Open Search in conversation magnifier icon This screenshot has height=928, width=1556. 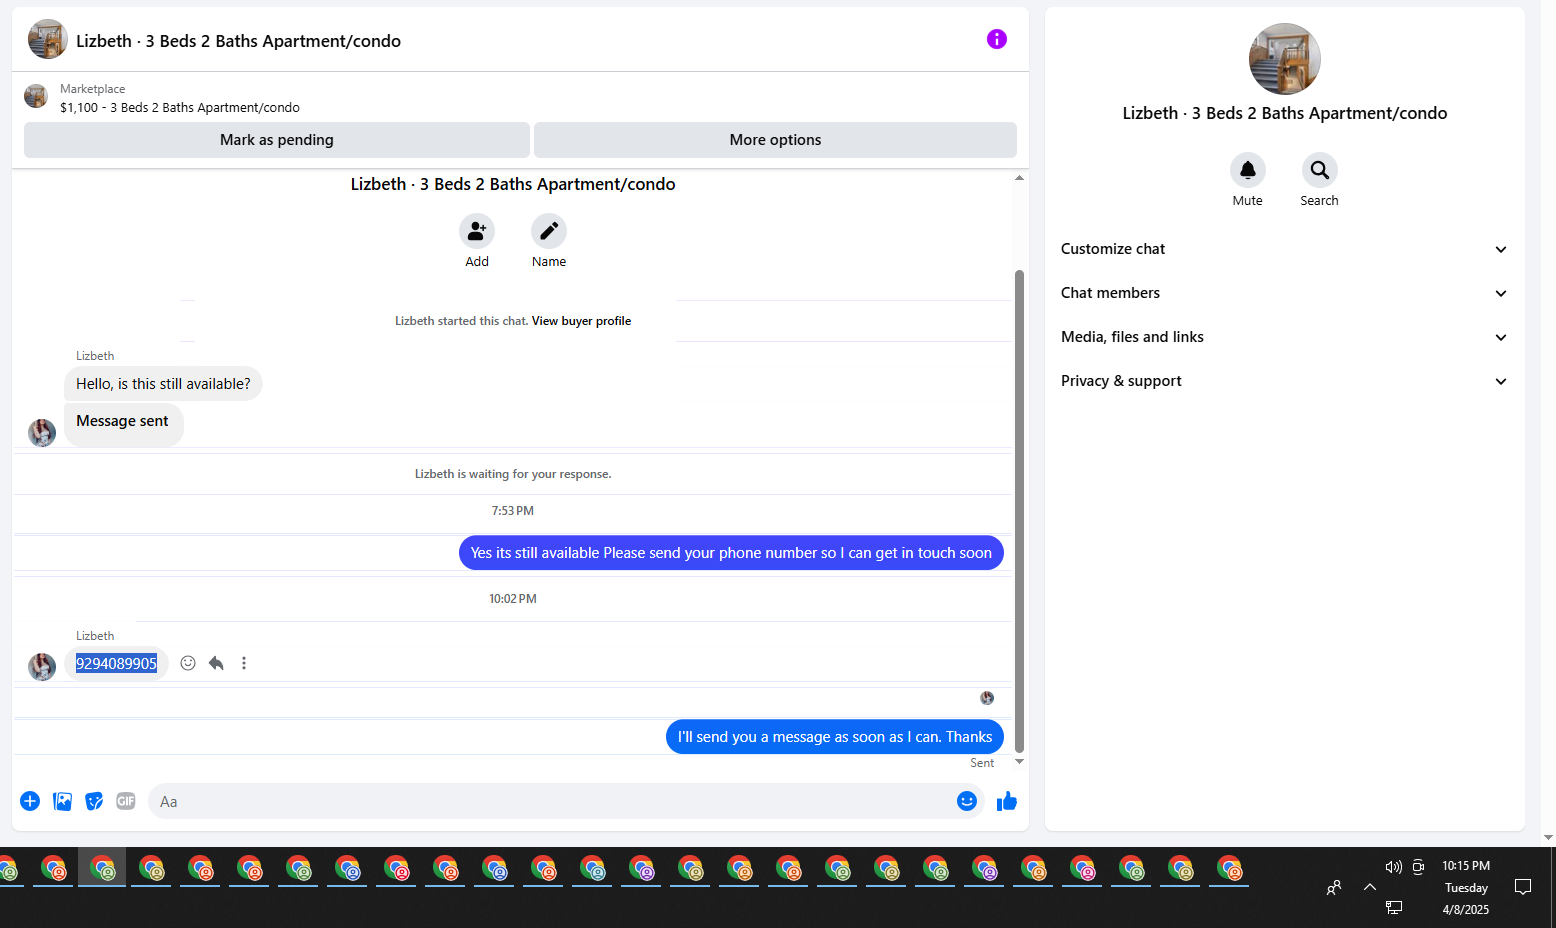pos(1319,170)
